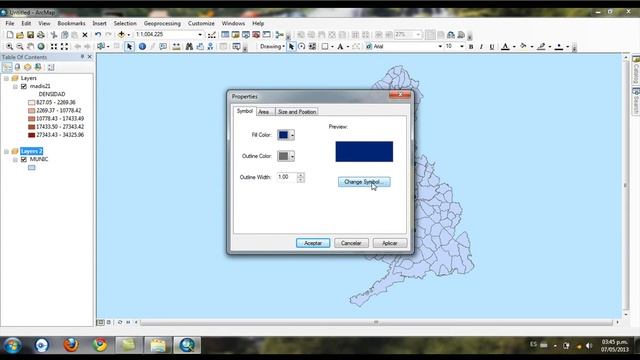Screen dimensions: 640x360
Task: Click the Table Of Contents Options icon
Action: [x=51, y=67]
